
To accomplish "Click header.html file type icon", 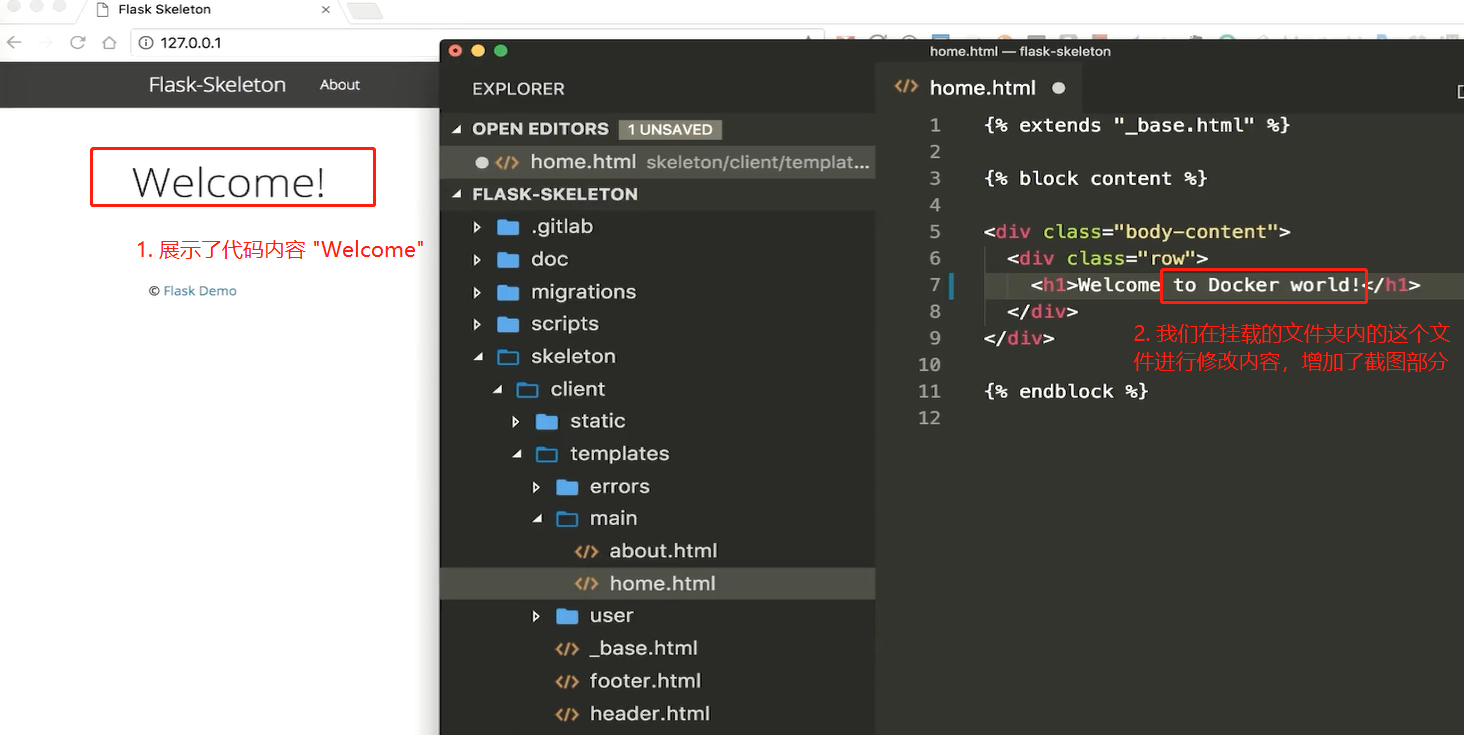I will tap(567, 714).
